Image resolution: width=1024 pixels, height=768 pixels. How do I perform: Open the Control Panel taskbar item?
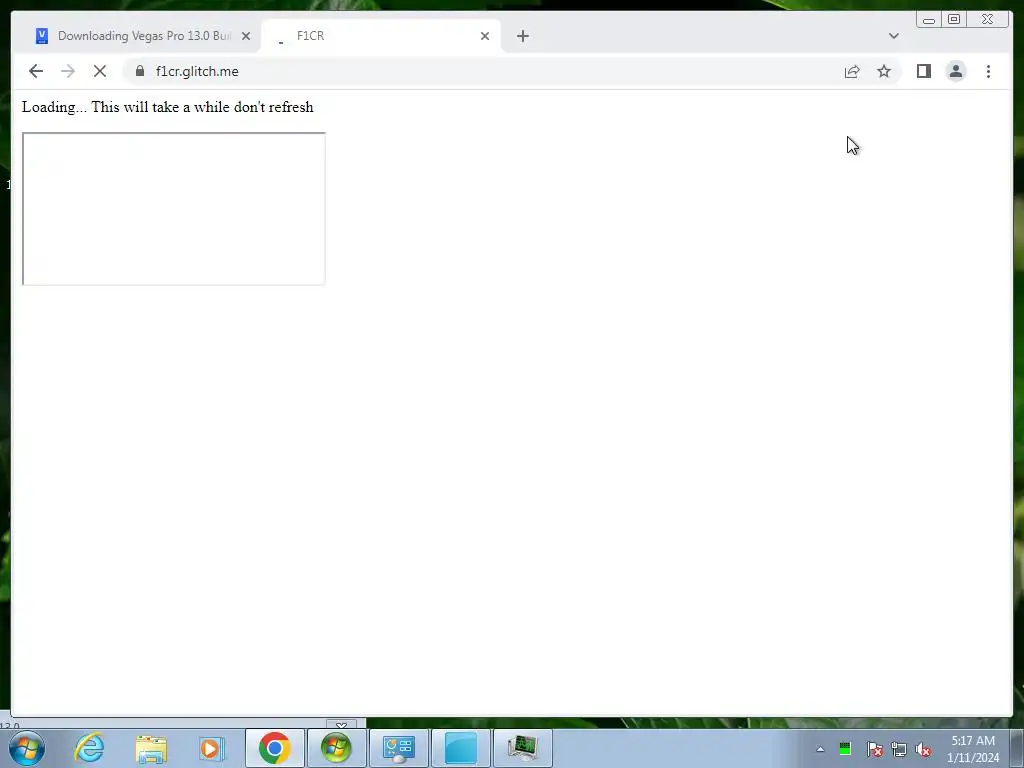(398, 748)
